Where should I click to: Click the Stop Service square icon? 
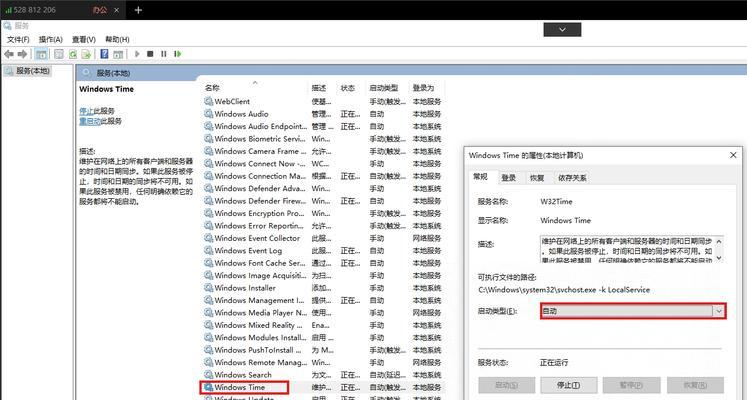pyautogui.click(x=150, y=54)
